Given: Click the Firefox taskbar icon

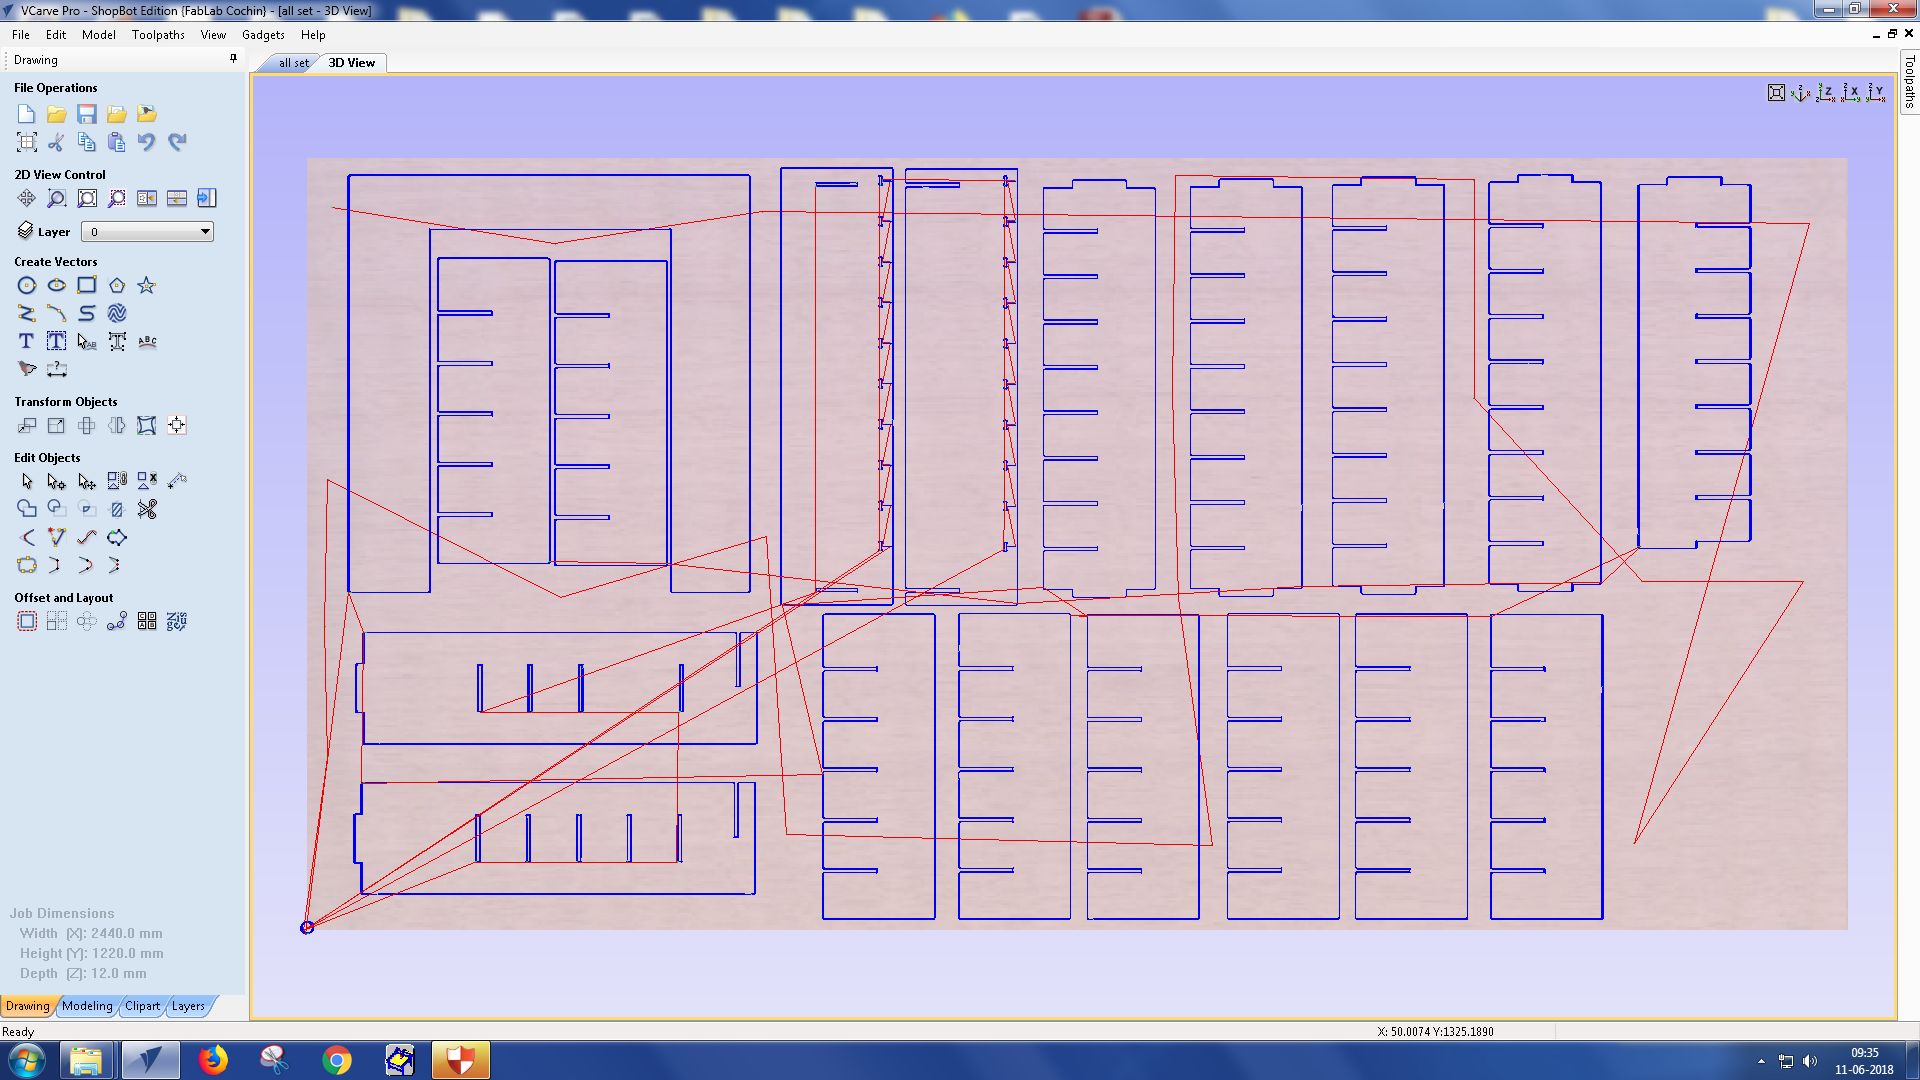Looking at the screenshot, I should click(x=213, y=1060).
